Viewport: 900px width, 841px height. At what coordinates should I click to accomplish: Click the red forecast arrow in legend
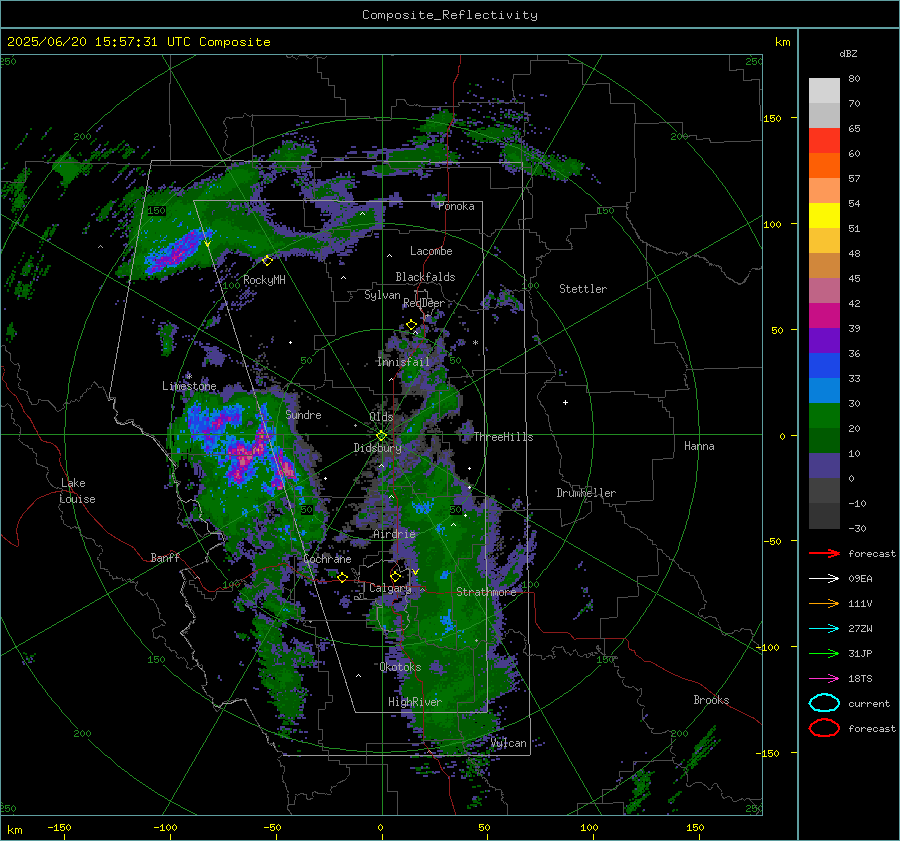click(824, 553)
